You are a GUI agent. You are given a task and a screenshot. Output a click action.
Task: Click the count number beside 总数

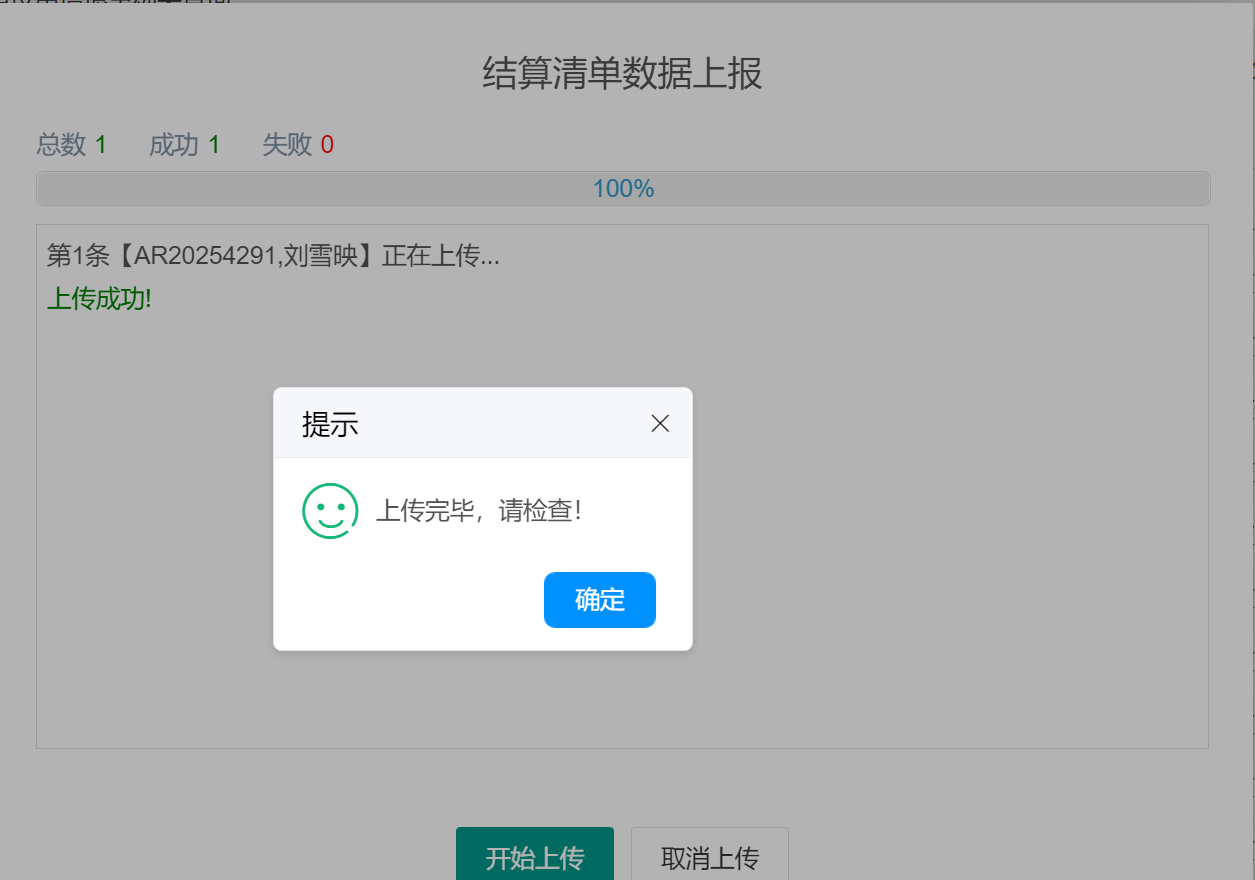tap(101, 145)
